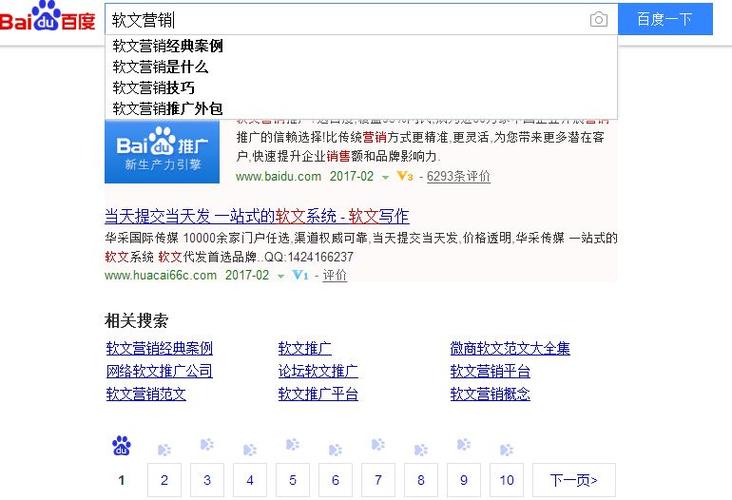The height and width of the screenshot is (500, 732).
Task: Expand dropdown arrow beside www.huacai66c.com 2017-02
Action: pos(281,276)
